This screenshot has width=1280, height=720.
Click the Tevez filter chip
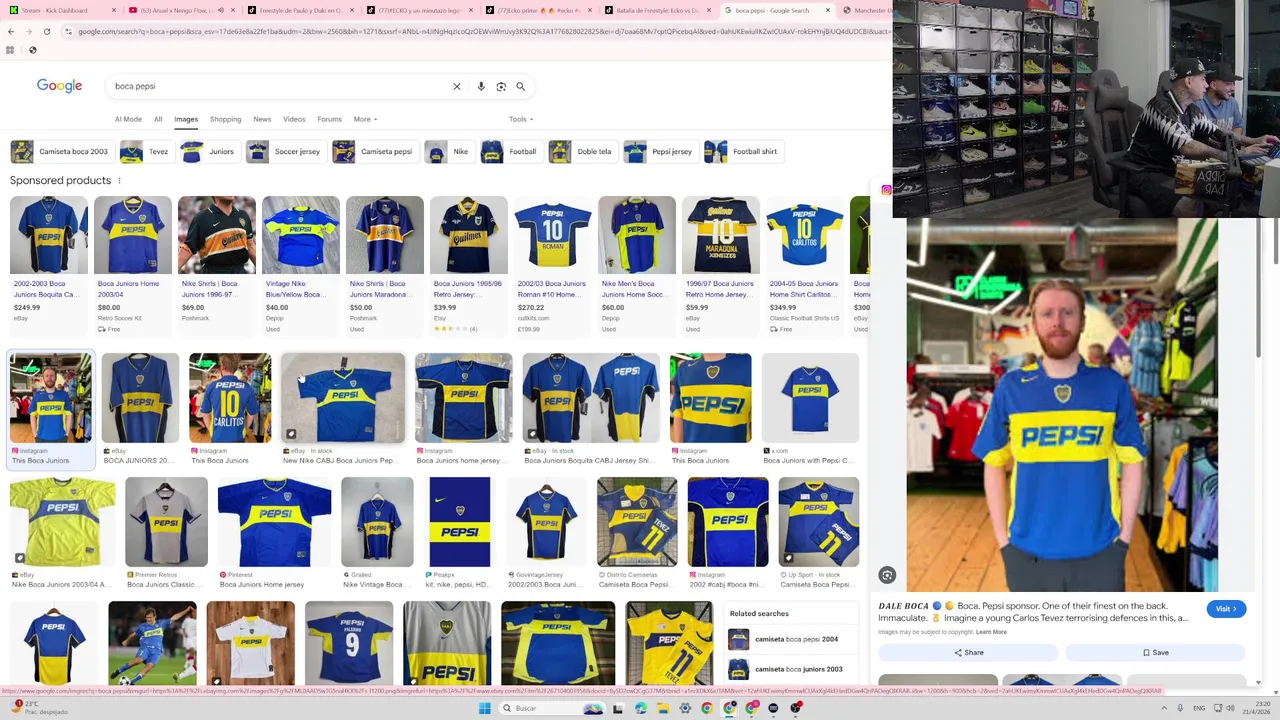146,152
